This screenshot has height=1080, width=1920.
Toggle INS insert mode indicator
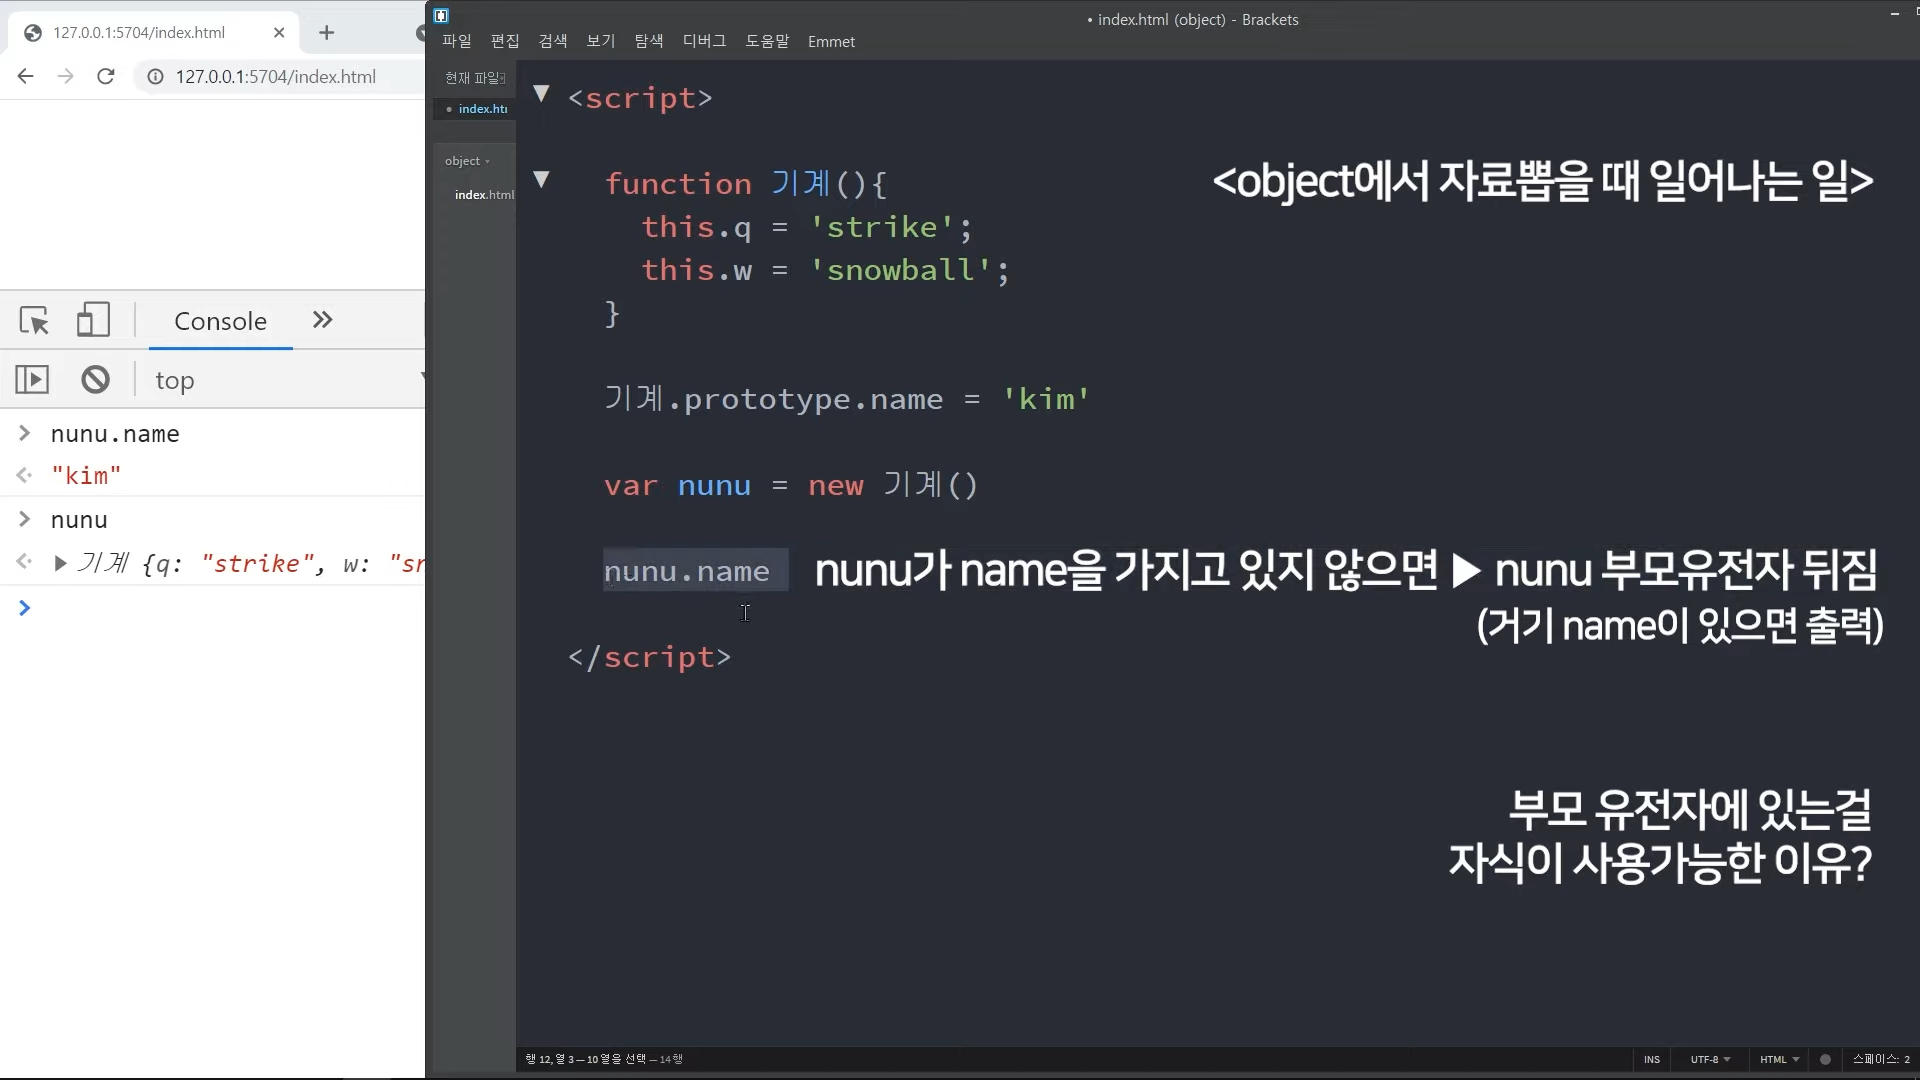(x=1652, y=1059)
